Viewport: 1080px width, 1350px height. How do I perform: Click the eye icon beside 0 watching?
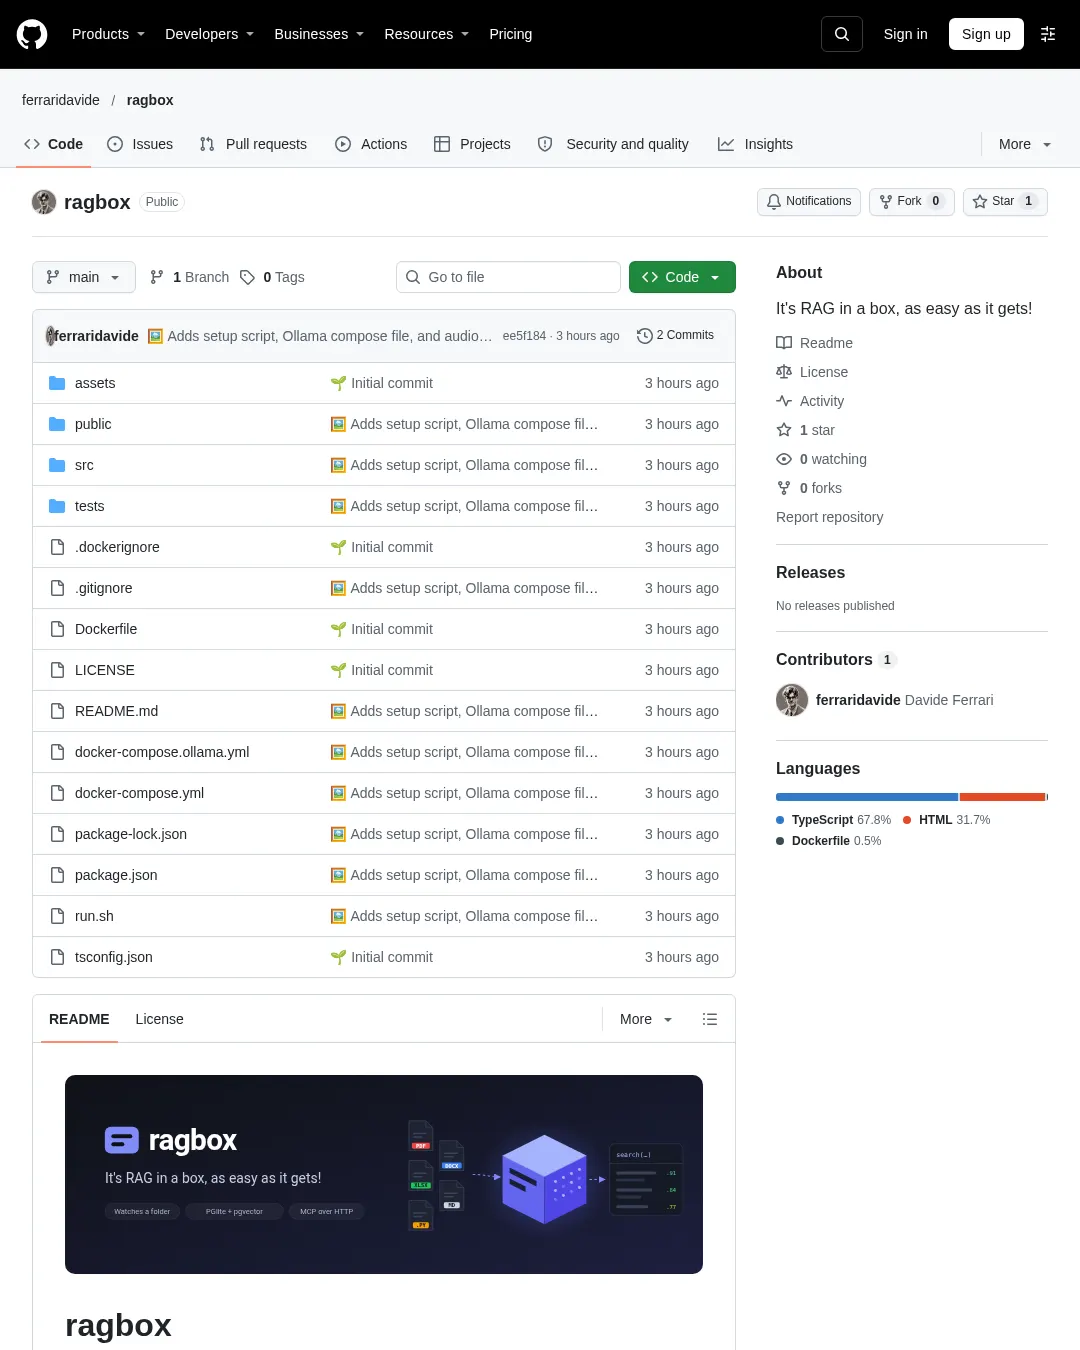tap(784, 459)
